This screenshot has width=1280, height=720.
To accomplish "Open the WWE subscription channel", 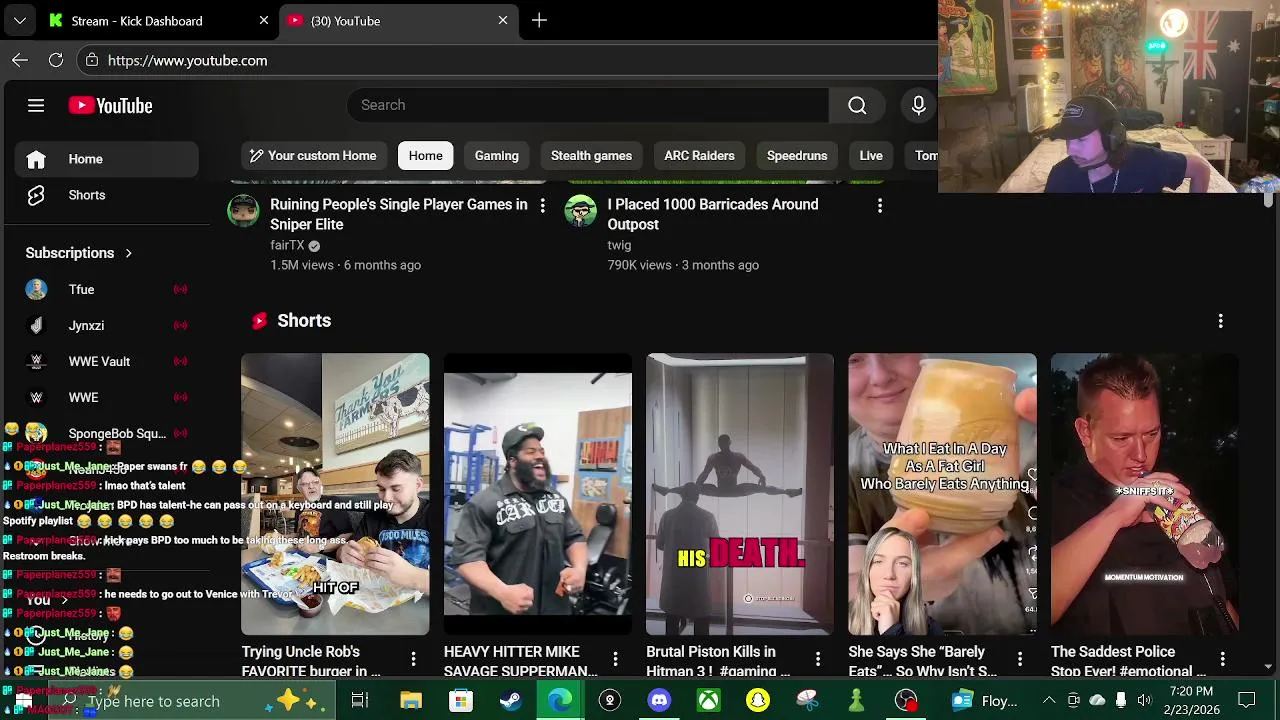I will click(107, 397).
